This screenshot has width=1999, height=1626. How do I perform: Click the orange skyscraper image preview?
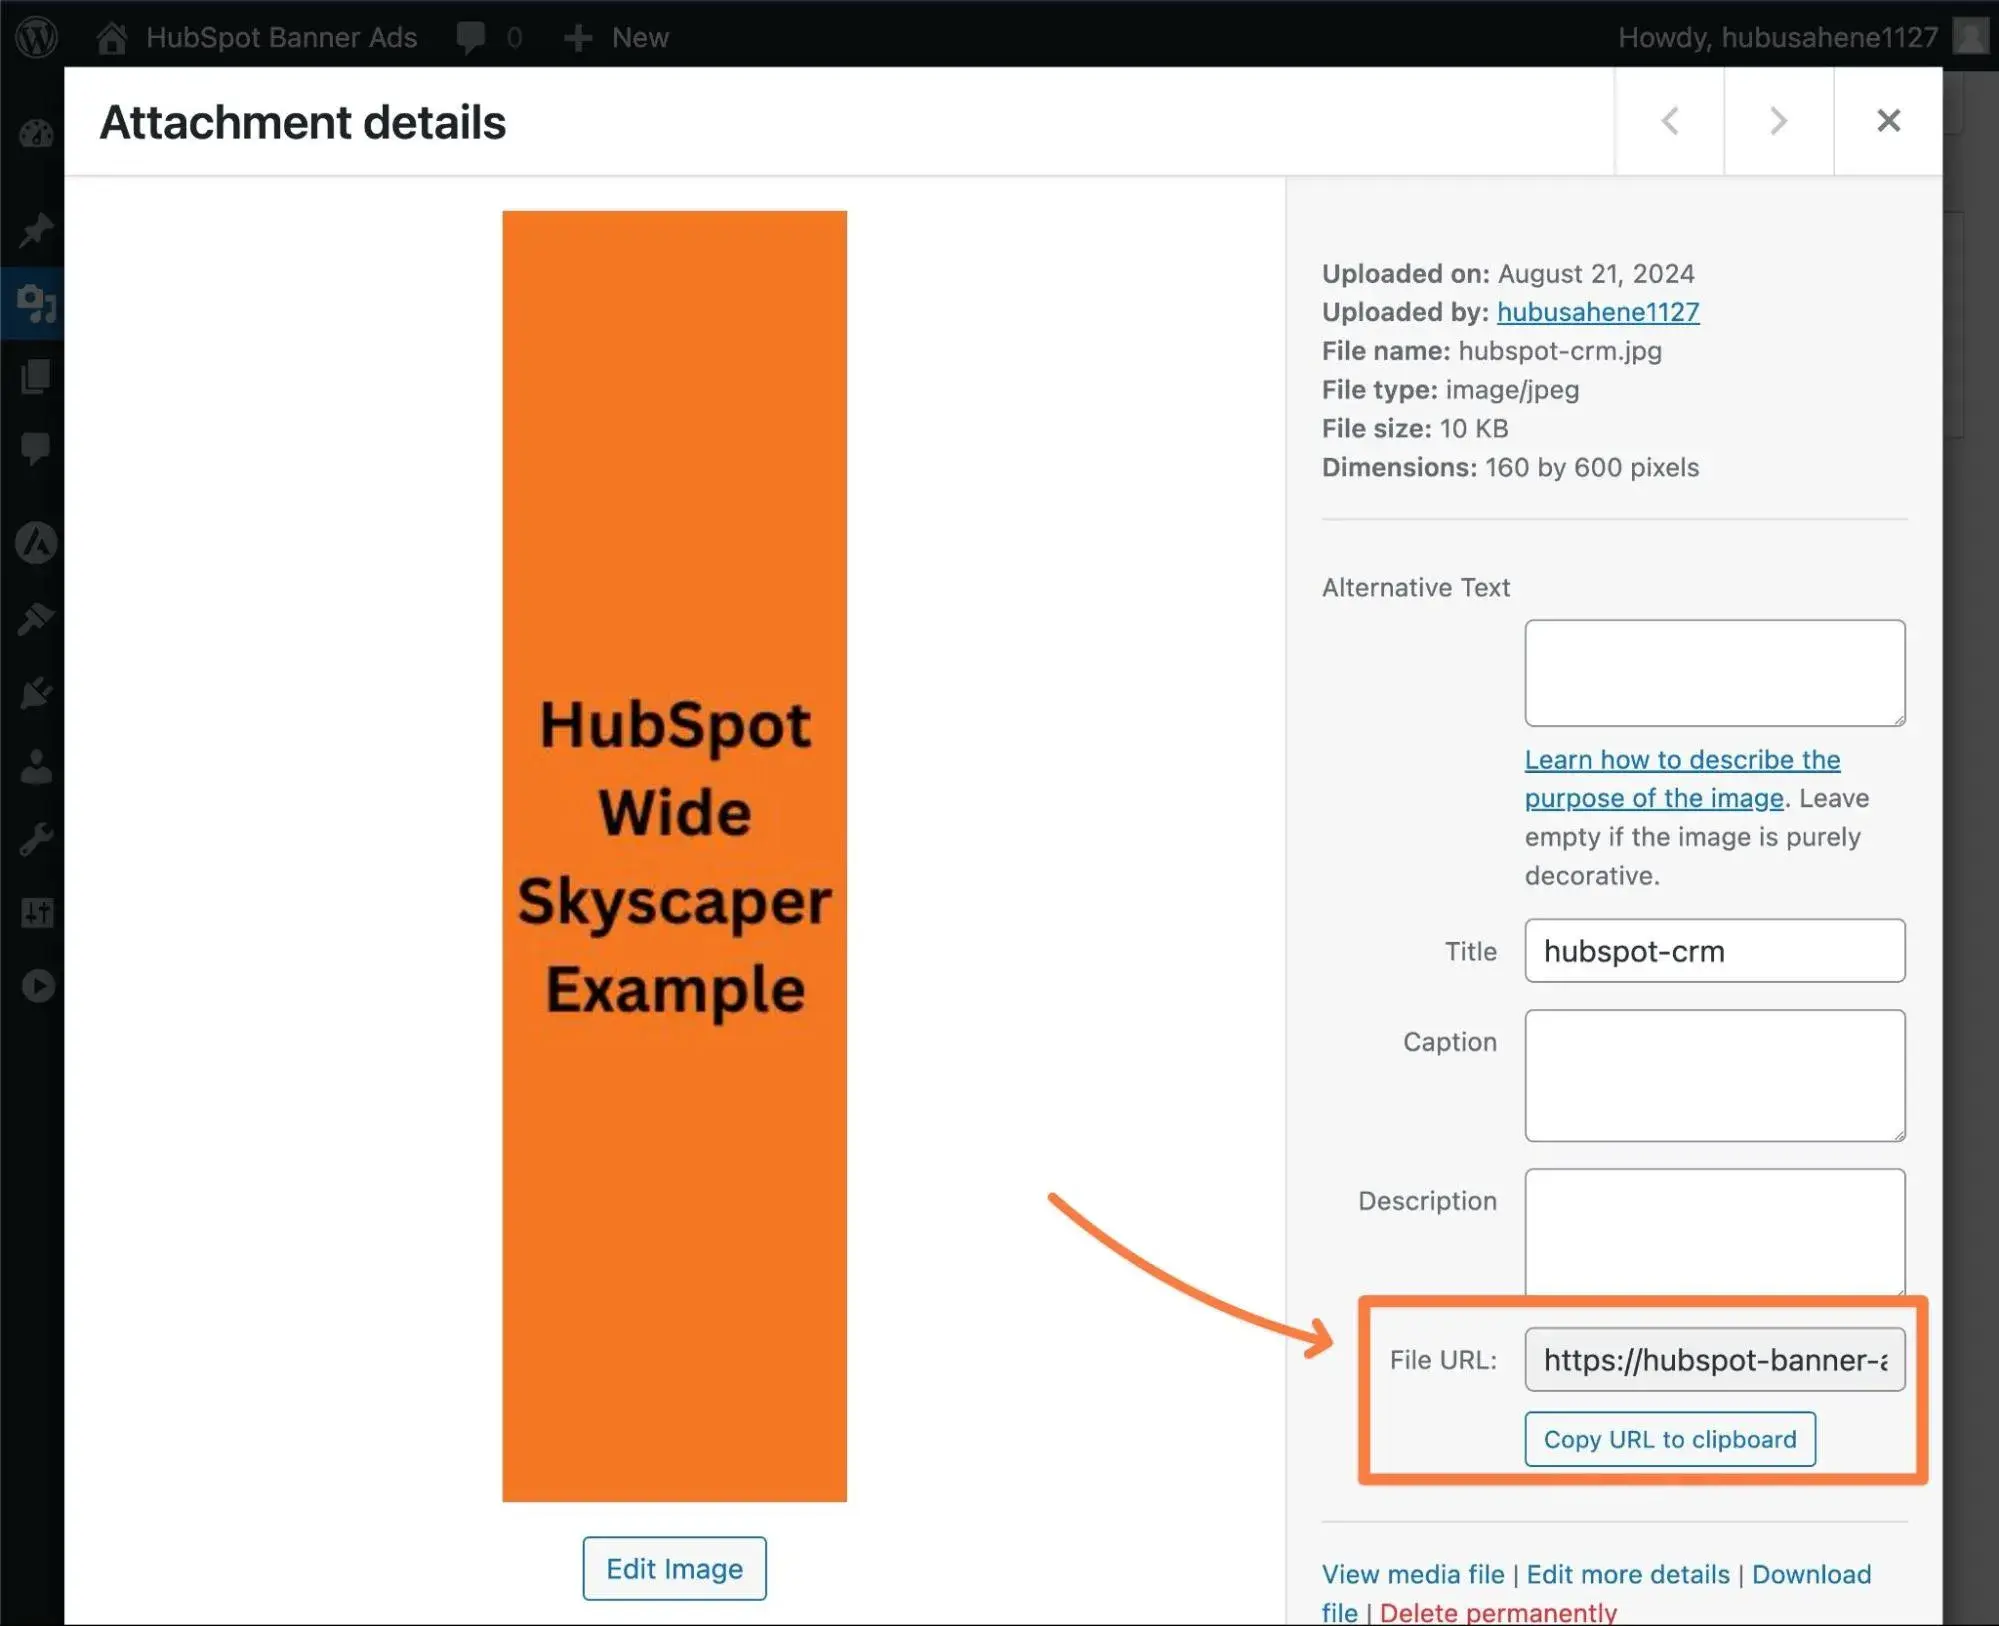tap(675, 856)
